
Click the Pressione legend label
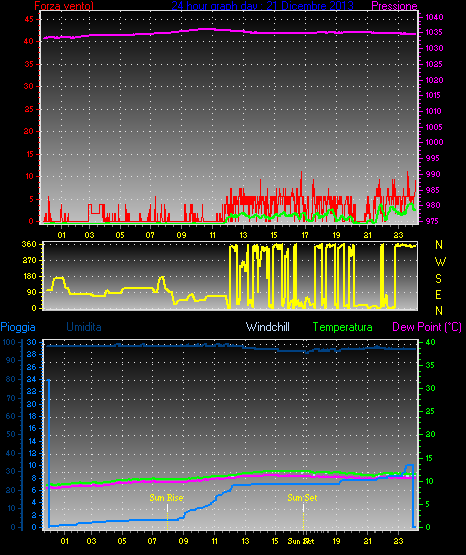point(394,6)
